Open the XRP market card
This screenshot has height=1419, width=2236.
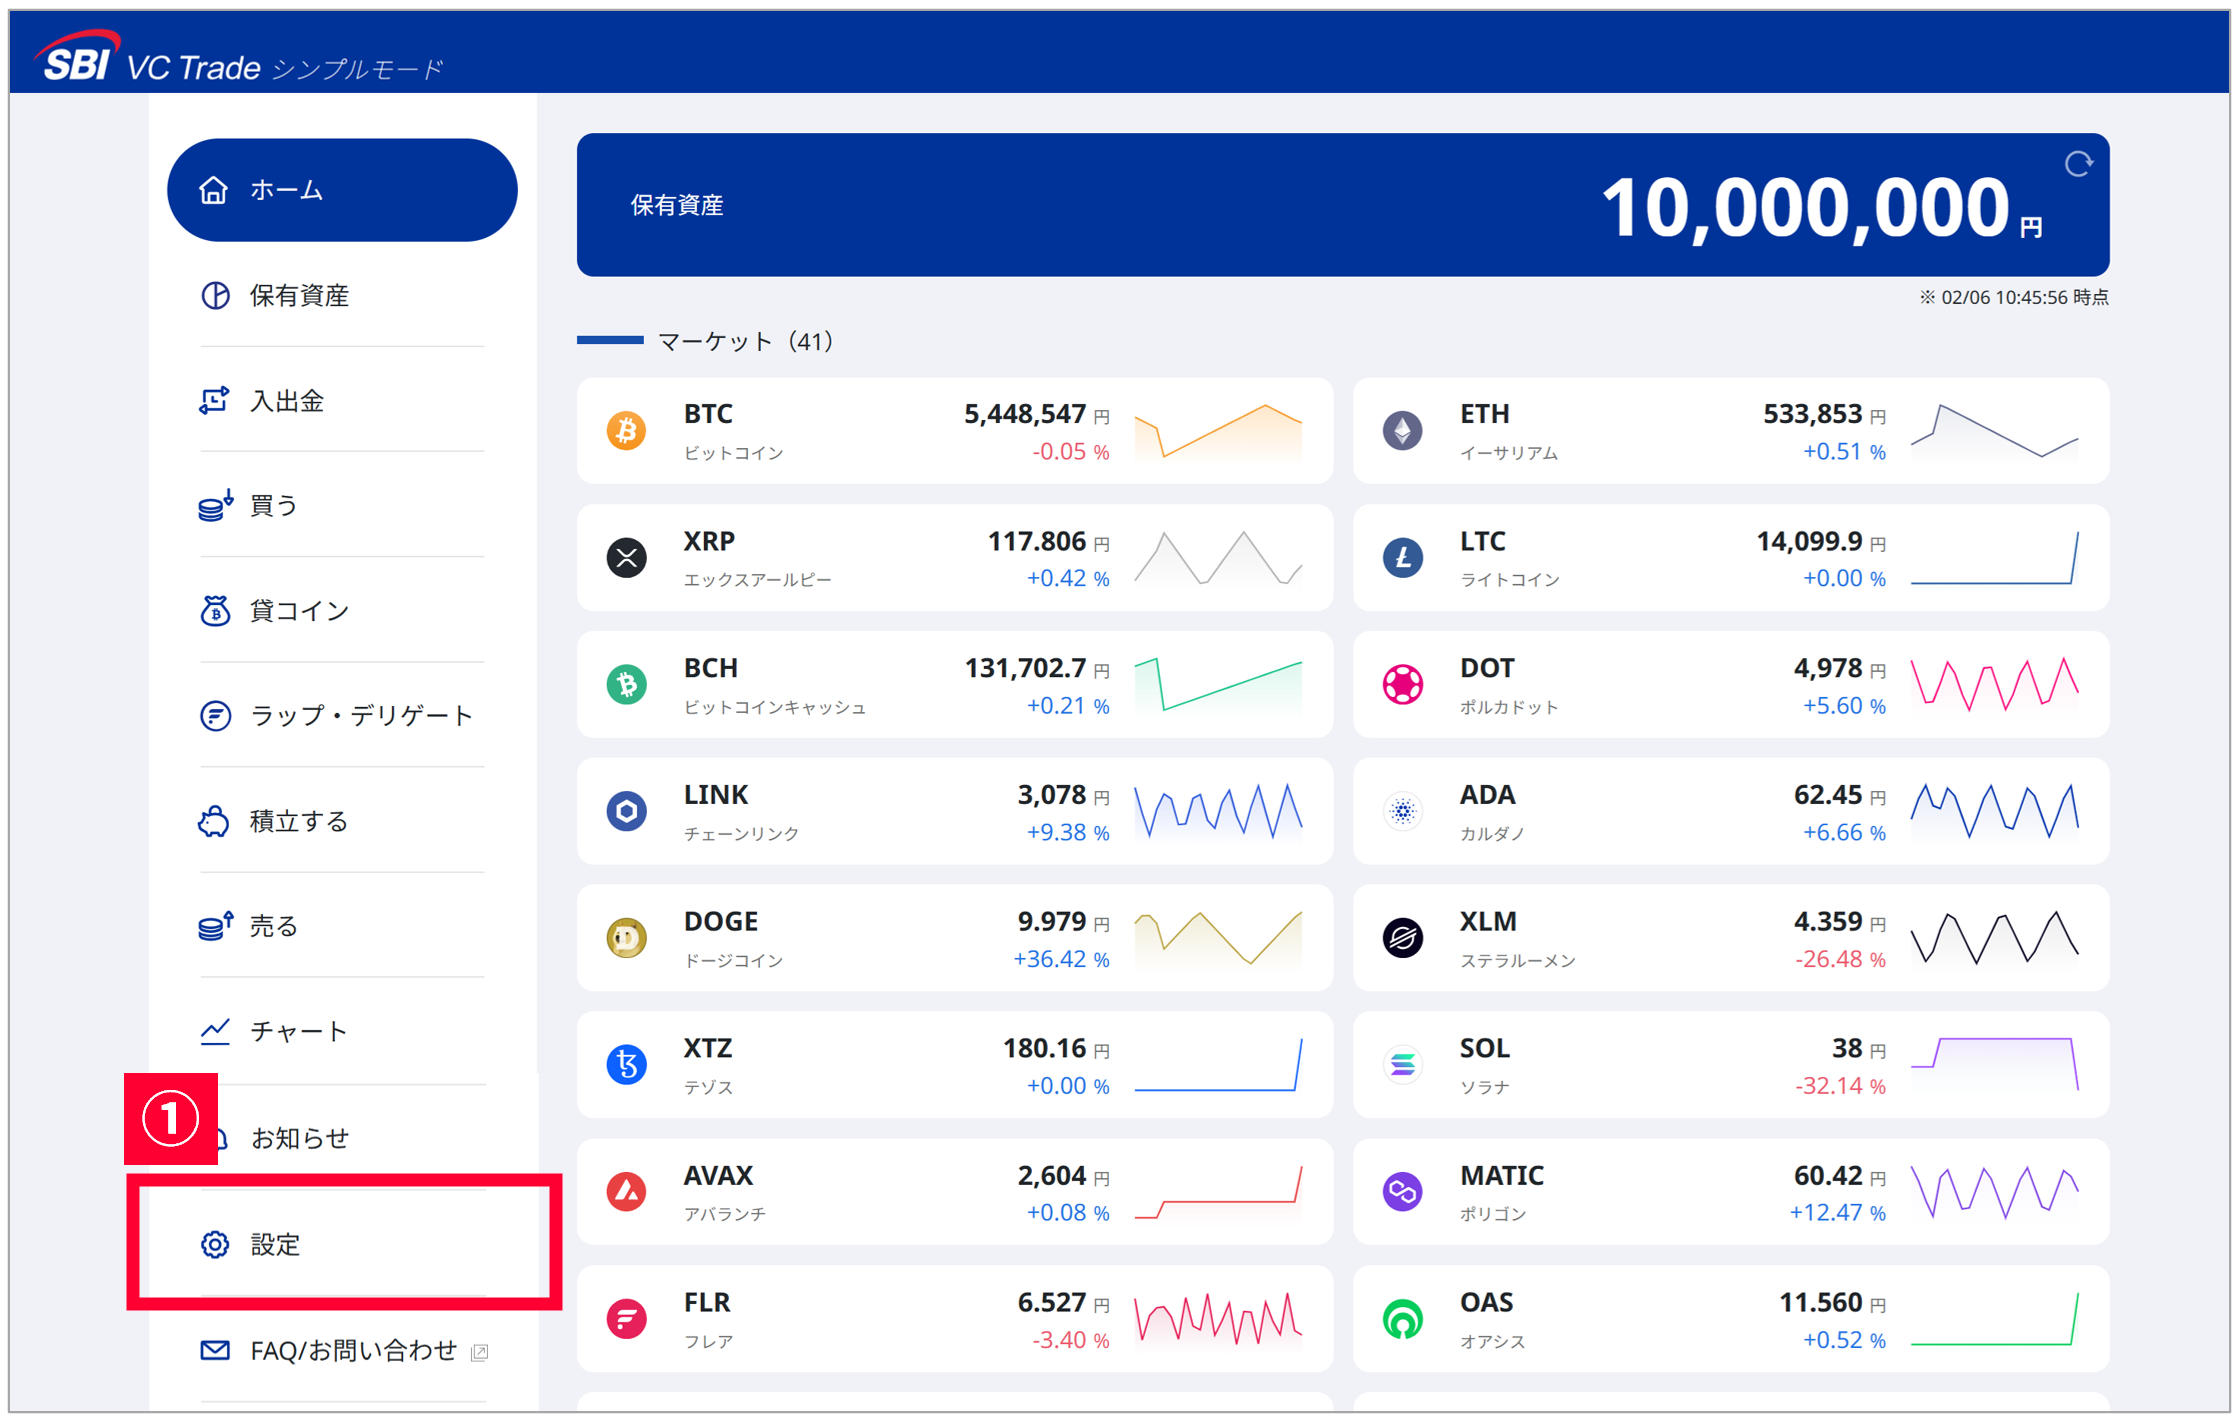[x=954, y=558]
